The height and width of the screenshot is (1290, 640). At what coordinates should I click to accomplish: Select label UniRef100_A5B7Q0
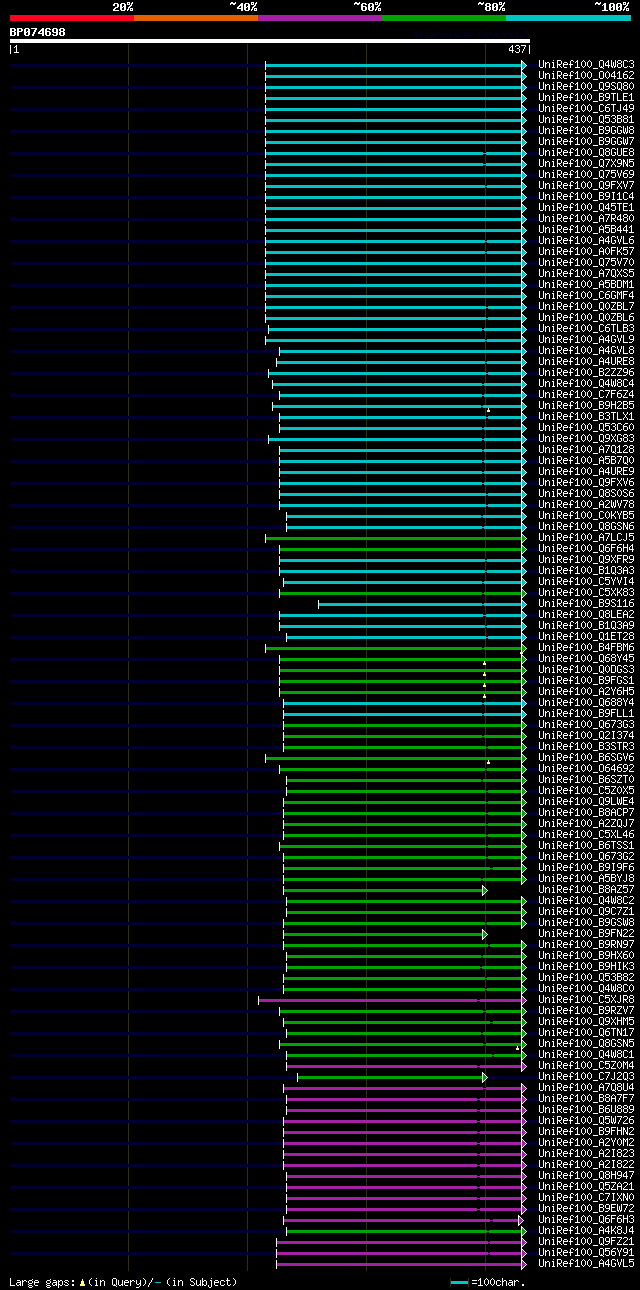tap(586, 460)
